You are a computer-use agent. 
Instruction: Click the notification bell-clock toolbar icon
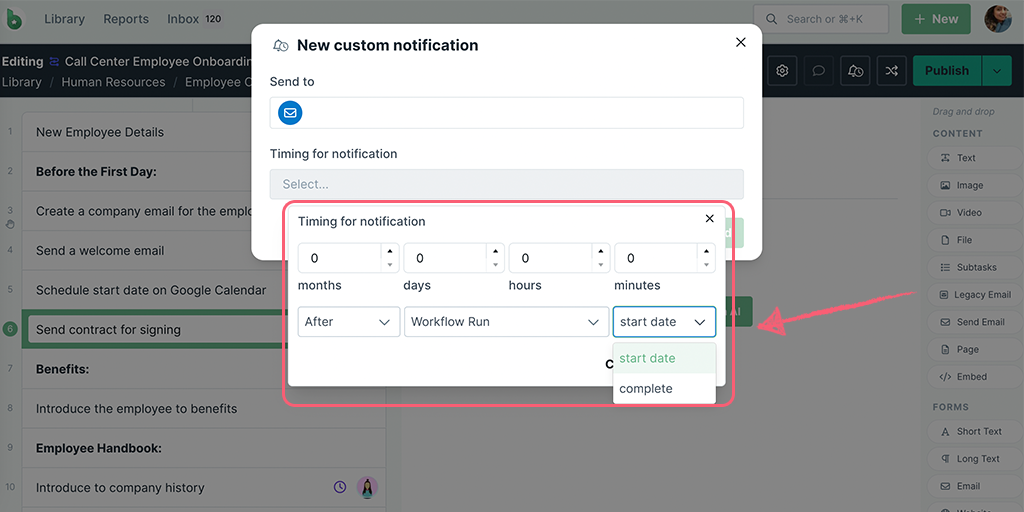pos(855,71)
